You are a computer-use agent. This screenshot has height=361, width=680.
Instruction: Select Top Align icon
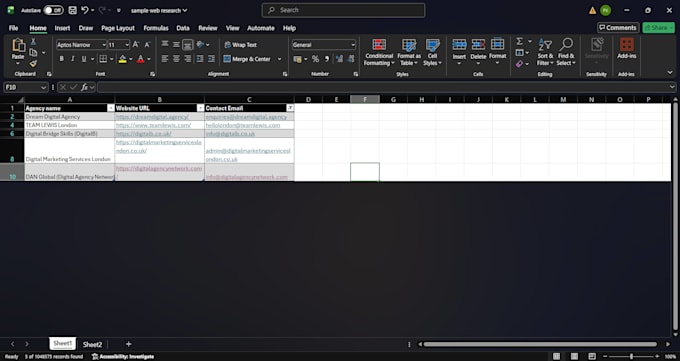[165, 44]
